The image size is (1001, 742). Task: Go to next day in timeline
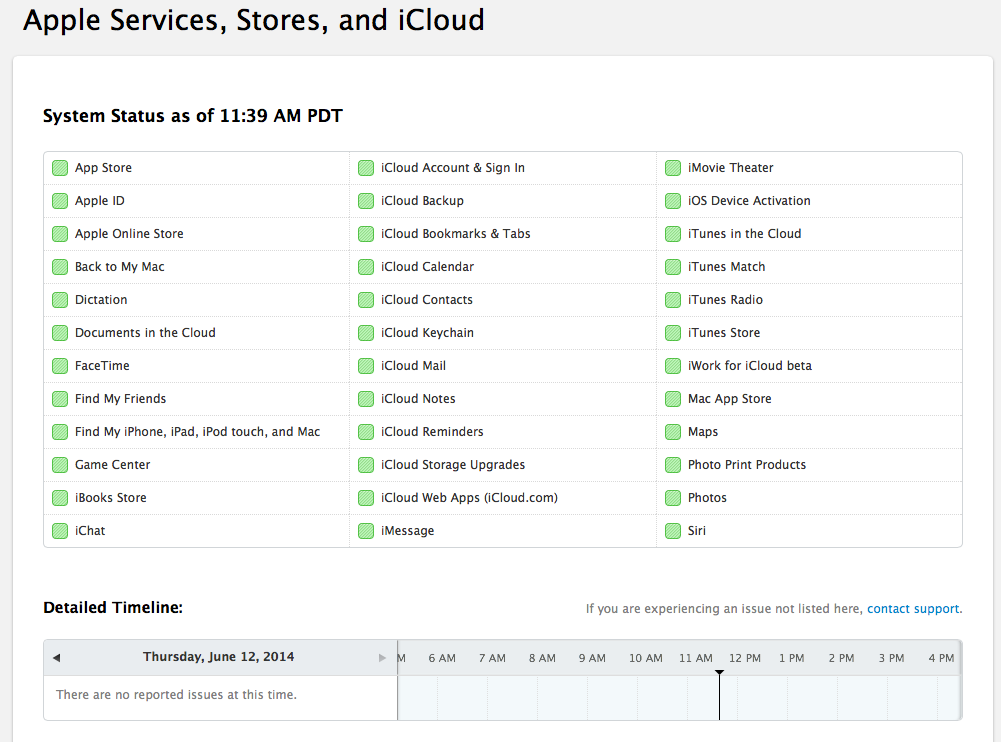point(382,658)
